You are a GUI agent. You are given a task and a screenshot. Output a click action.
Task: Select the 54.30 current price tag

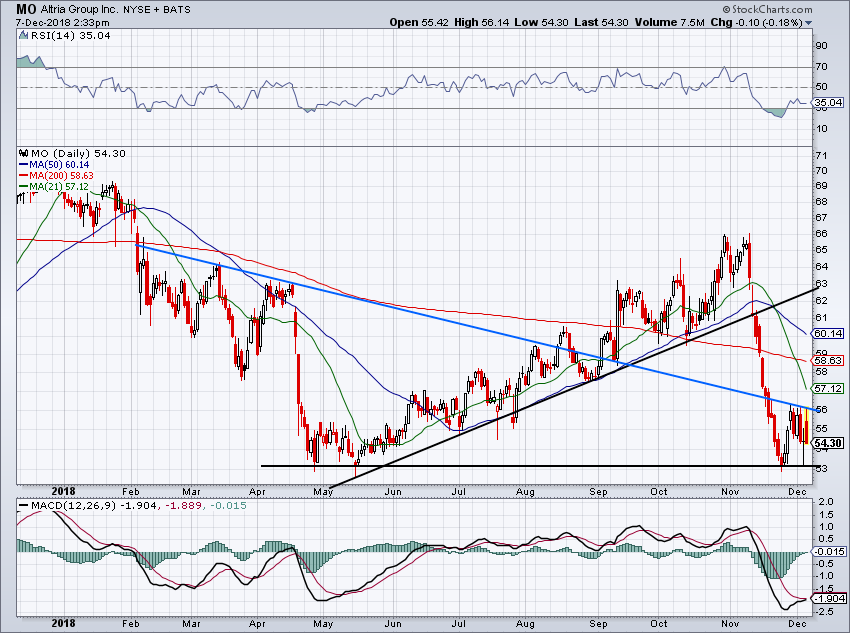(827, 443)
